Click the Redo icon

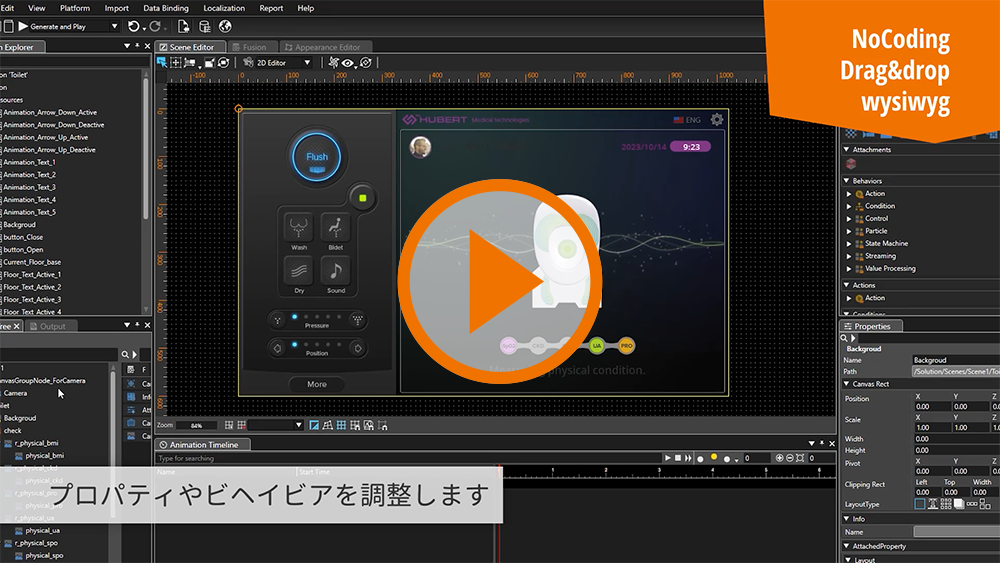154,26
